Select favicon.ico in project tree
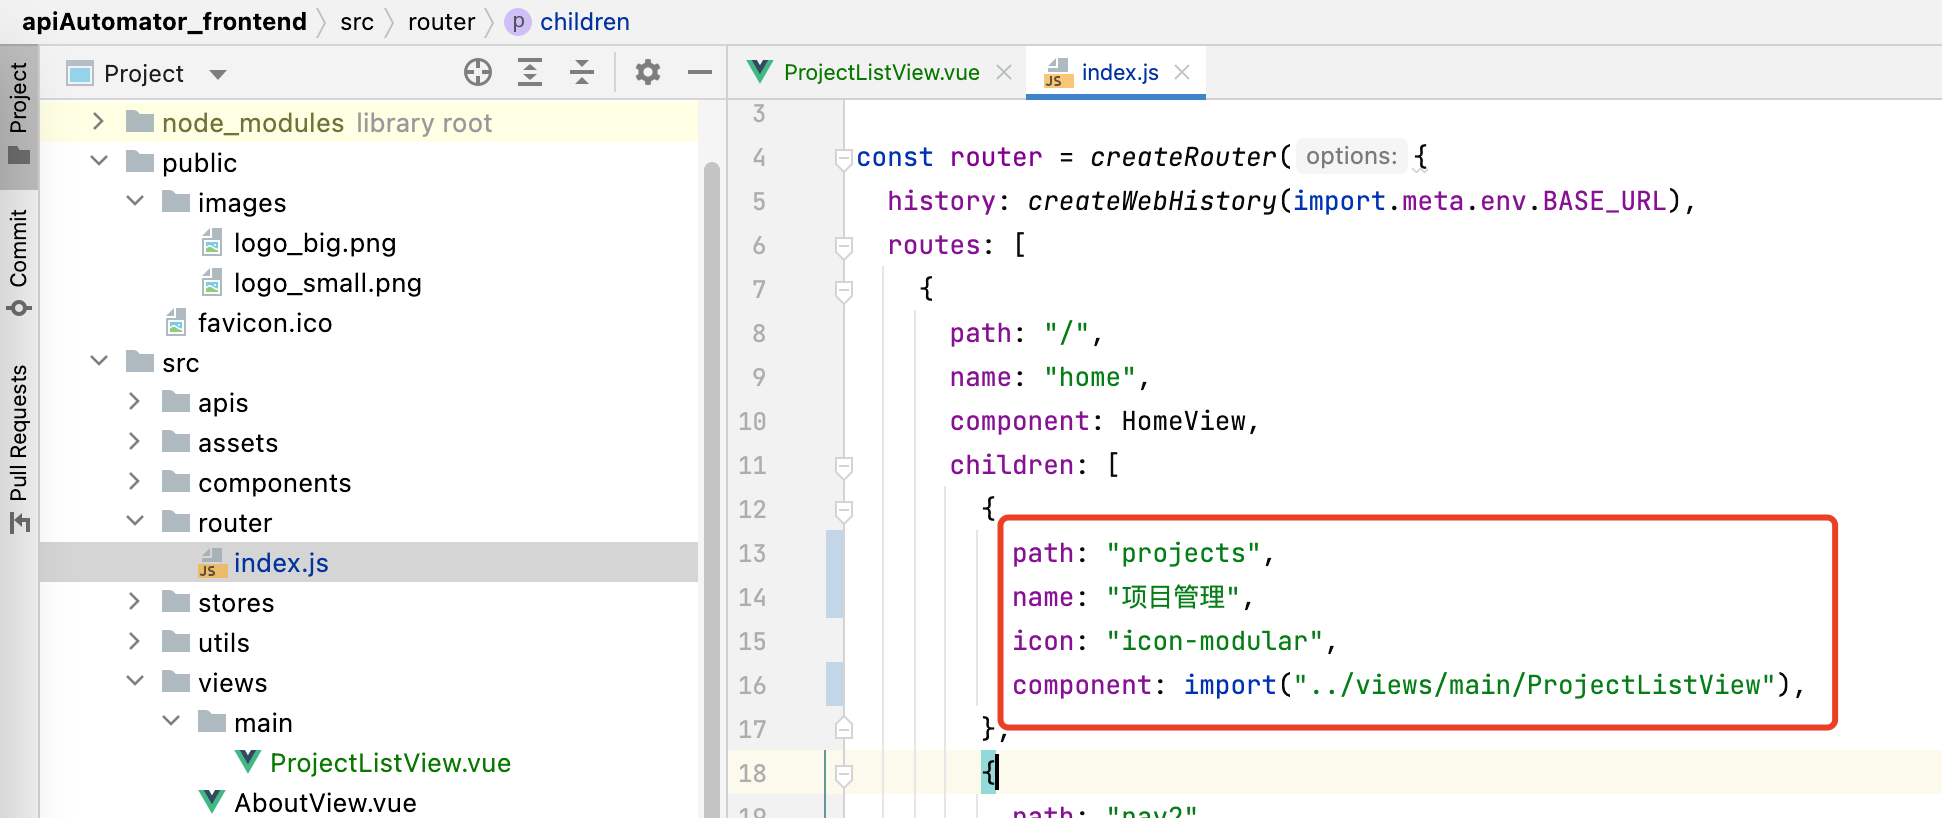 (x=265, y=323)
